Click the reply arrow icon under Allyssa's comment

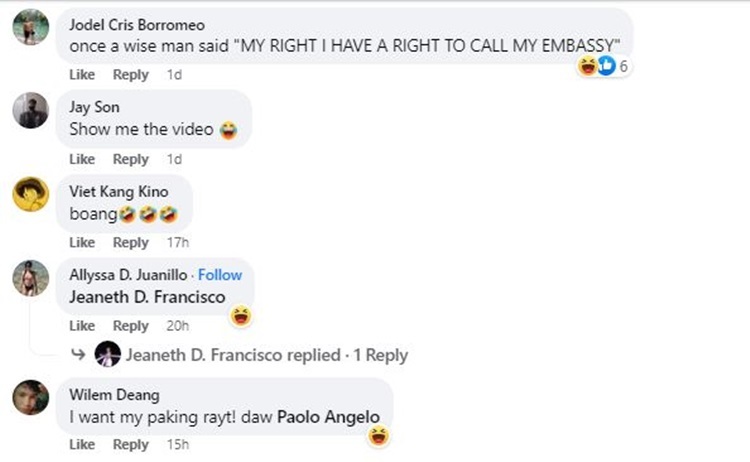click(78, 354)
